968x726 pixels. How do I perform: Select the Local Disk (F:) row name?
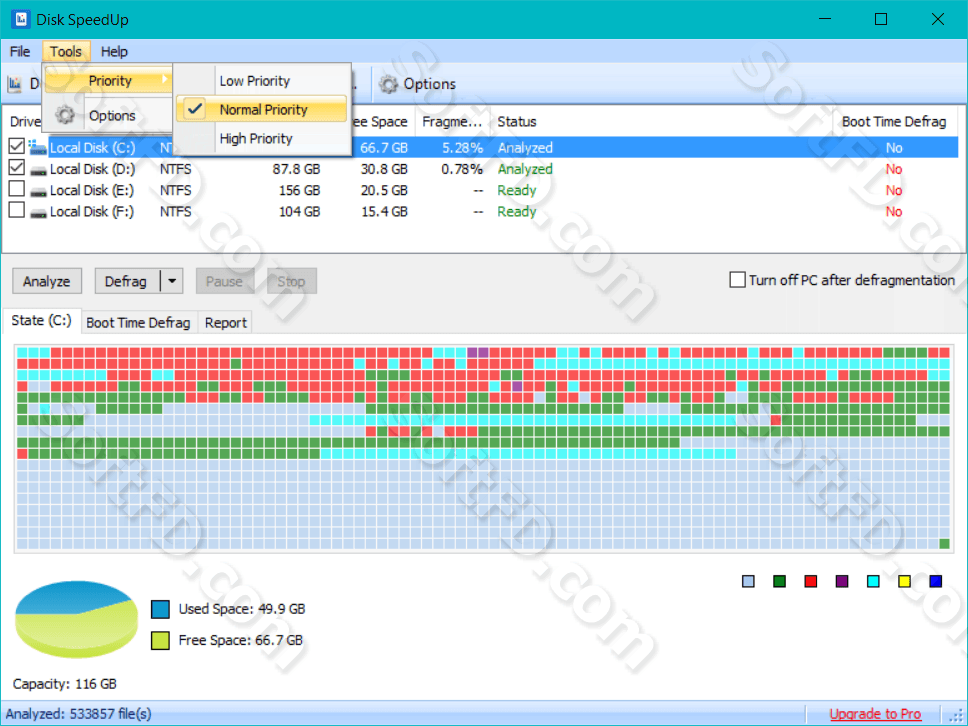tap(92, 212)
